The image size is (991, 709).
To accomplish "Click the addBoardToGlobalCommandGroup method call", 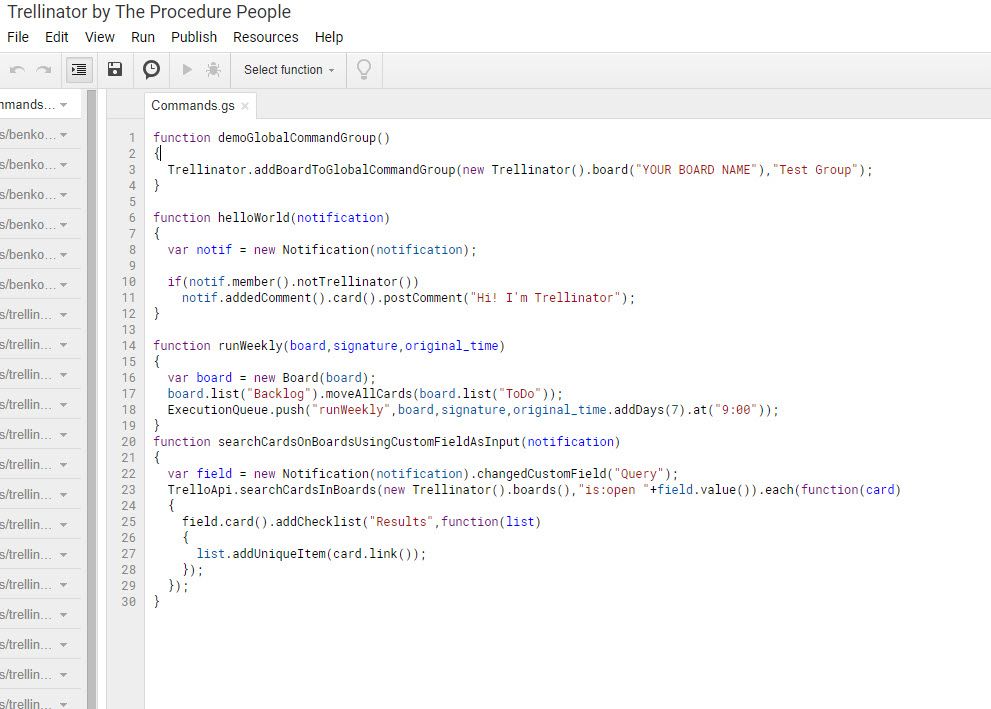I will [x=355, y=170].
